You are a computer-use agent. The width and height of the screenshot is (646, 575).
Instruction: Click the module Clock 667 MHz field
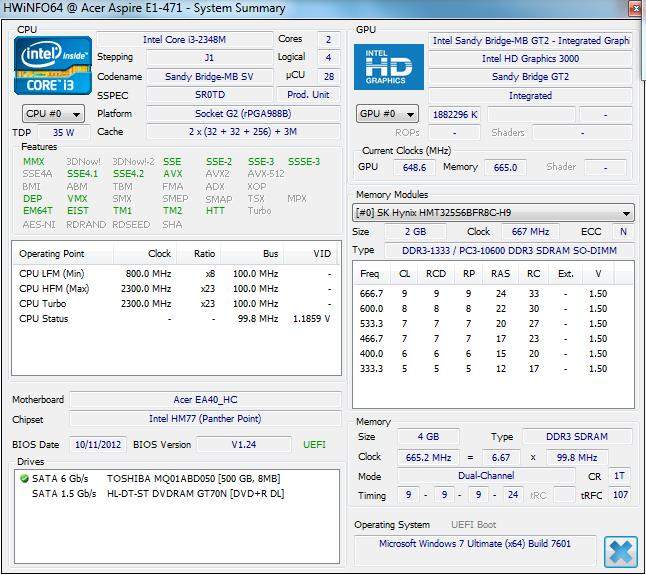[x=530, y=231]
